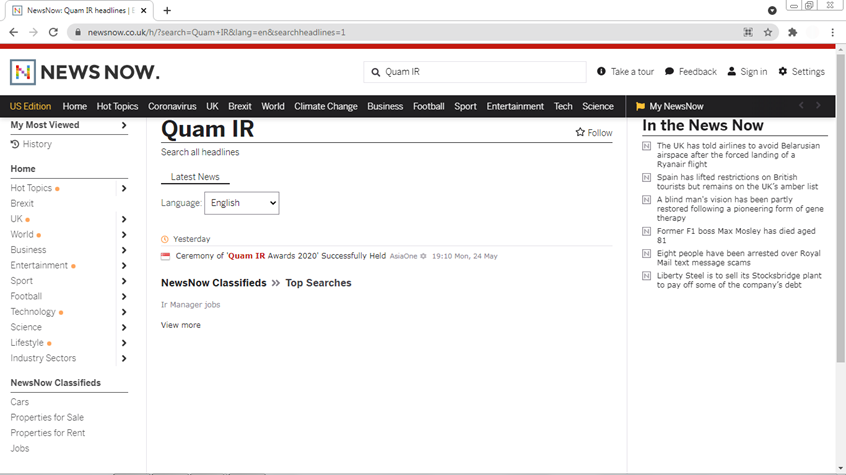Expand Industry Sectors sidebar arrow

[x=124, y=358]
